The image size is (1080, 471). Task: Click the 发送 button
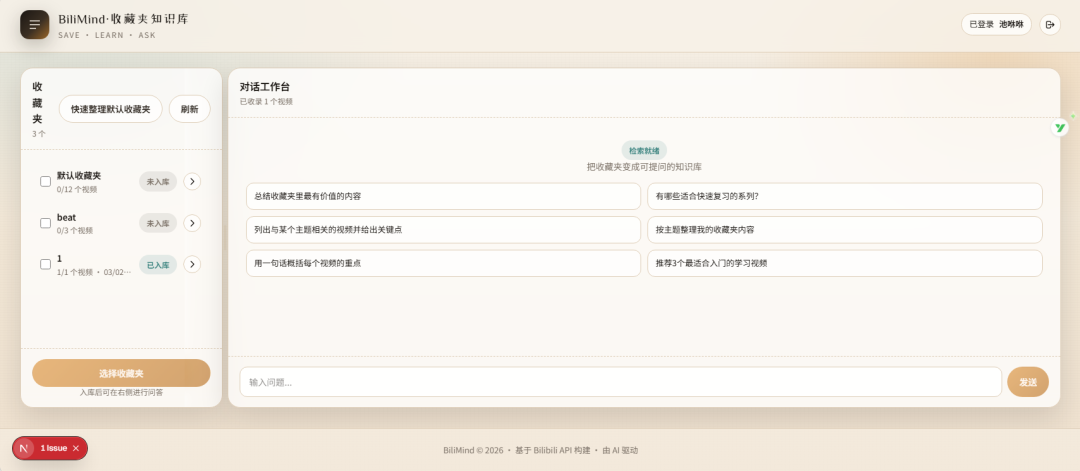pos(1028,382)
